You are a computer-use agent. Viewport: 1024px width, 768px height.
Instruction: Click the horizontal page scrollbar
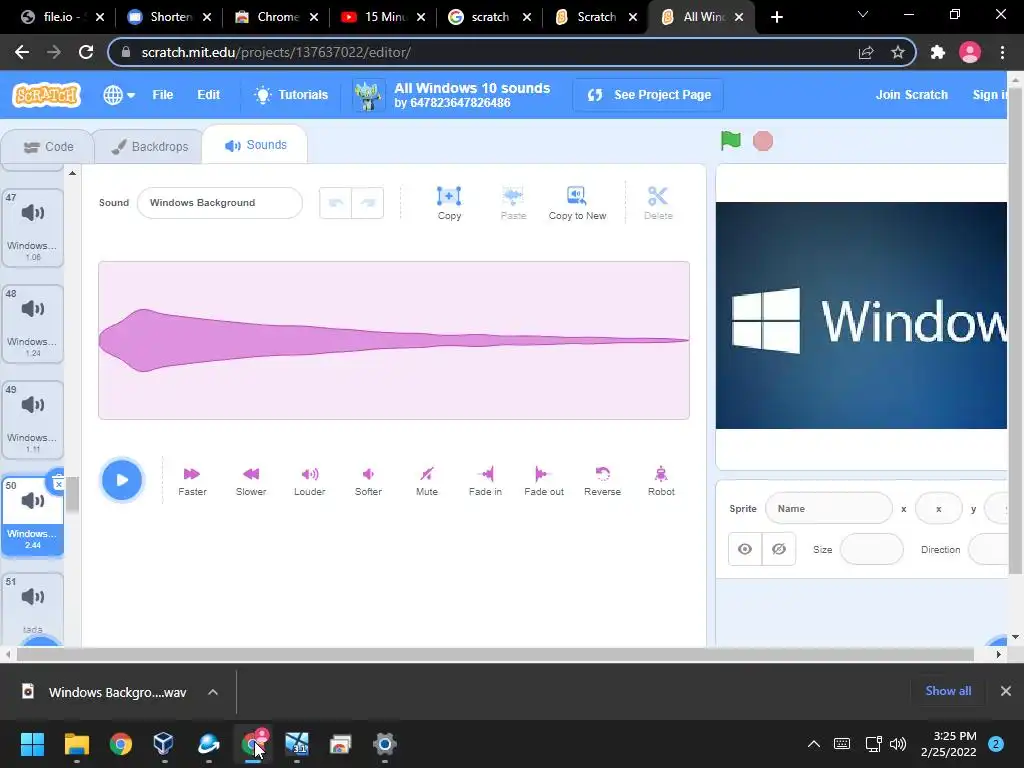point(495,654)
